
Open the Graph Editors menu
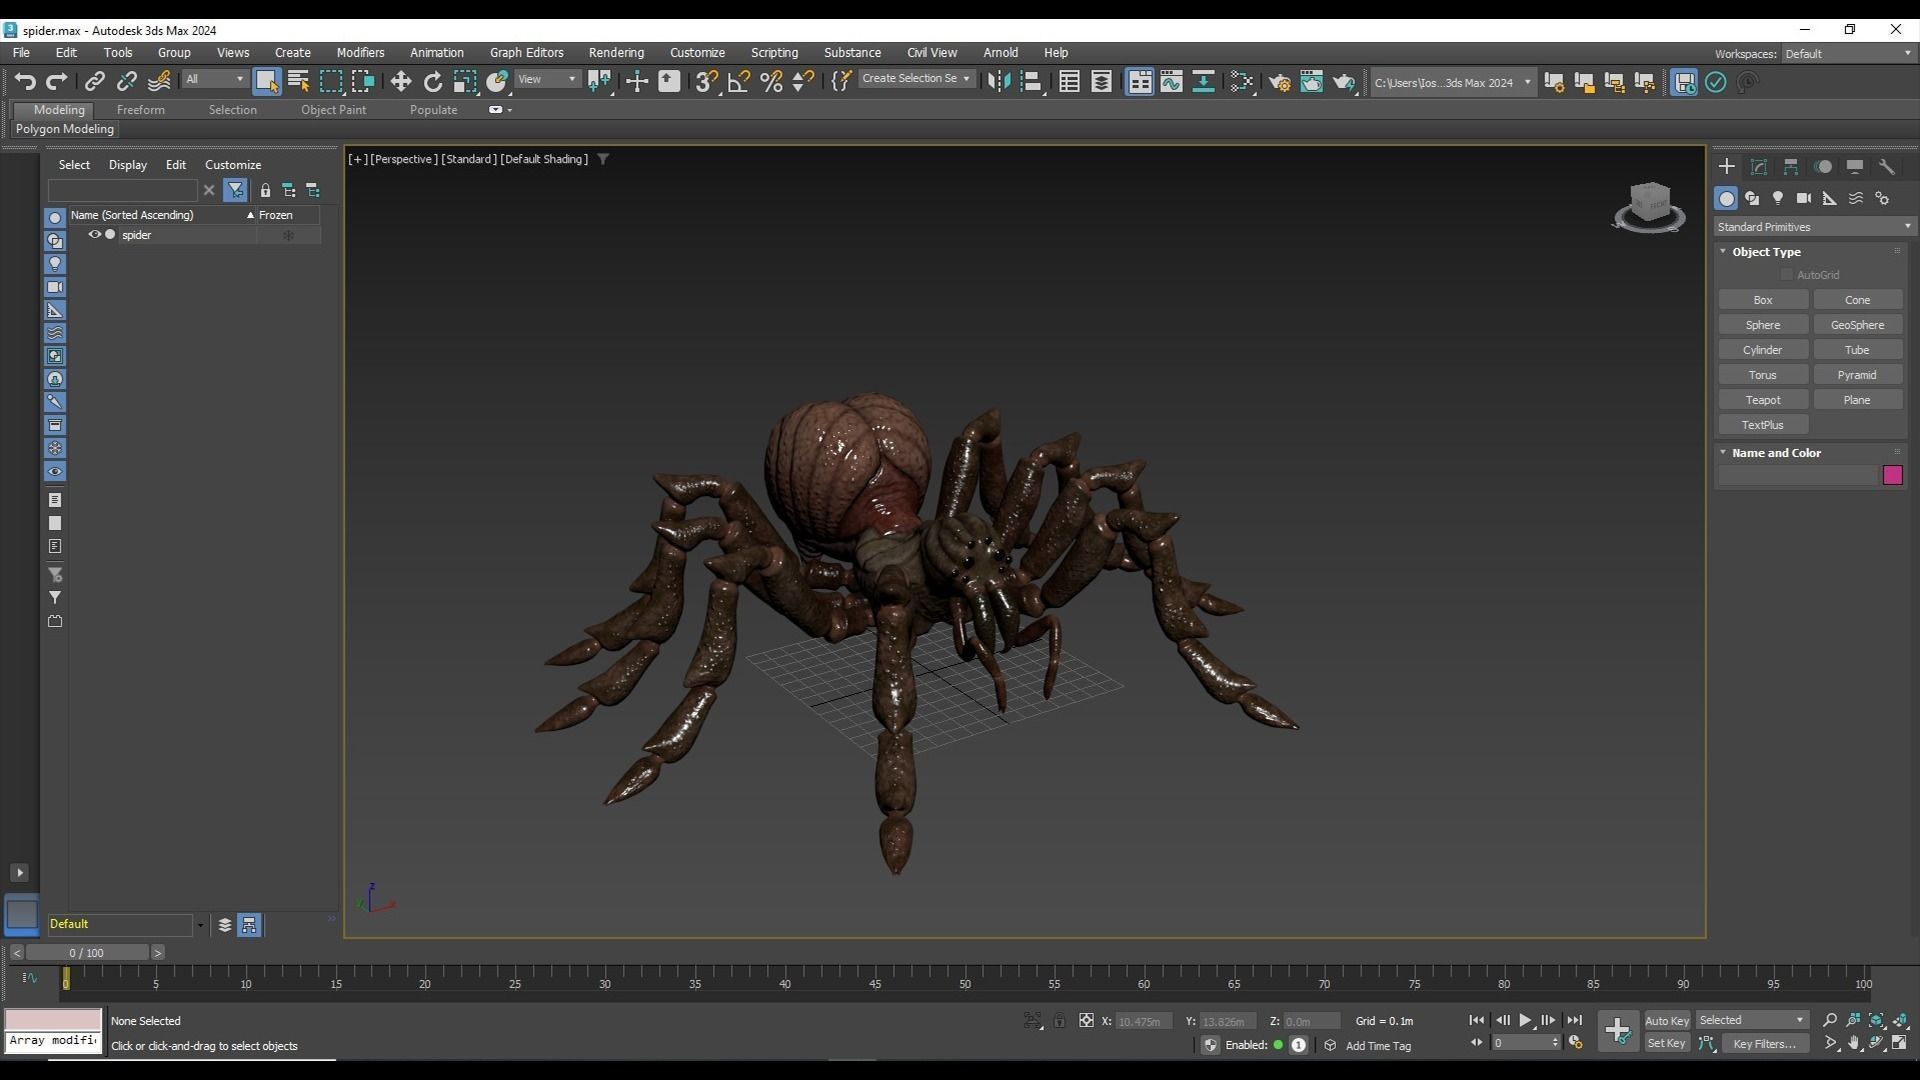point(526,53)
